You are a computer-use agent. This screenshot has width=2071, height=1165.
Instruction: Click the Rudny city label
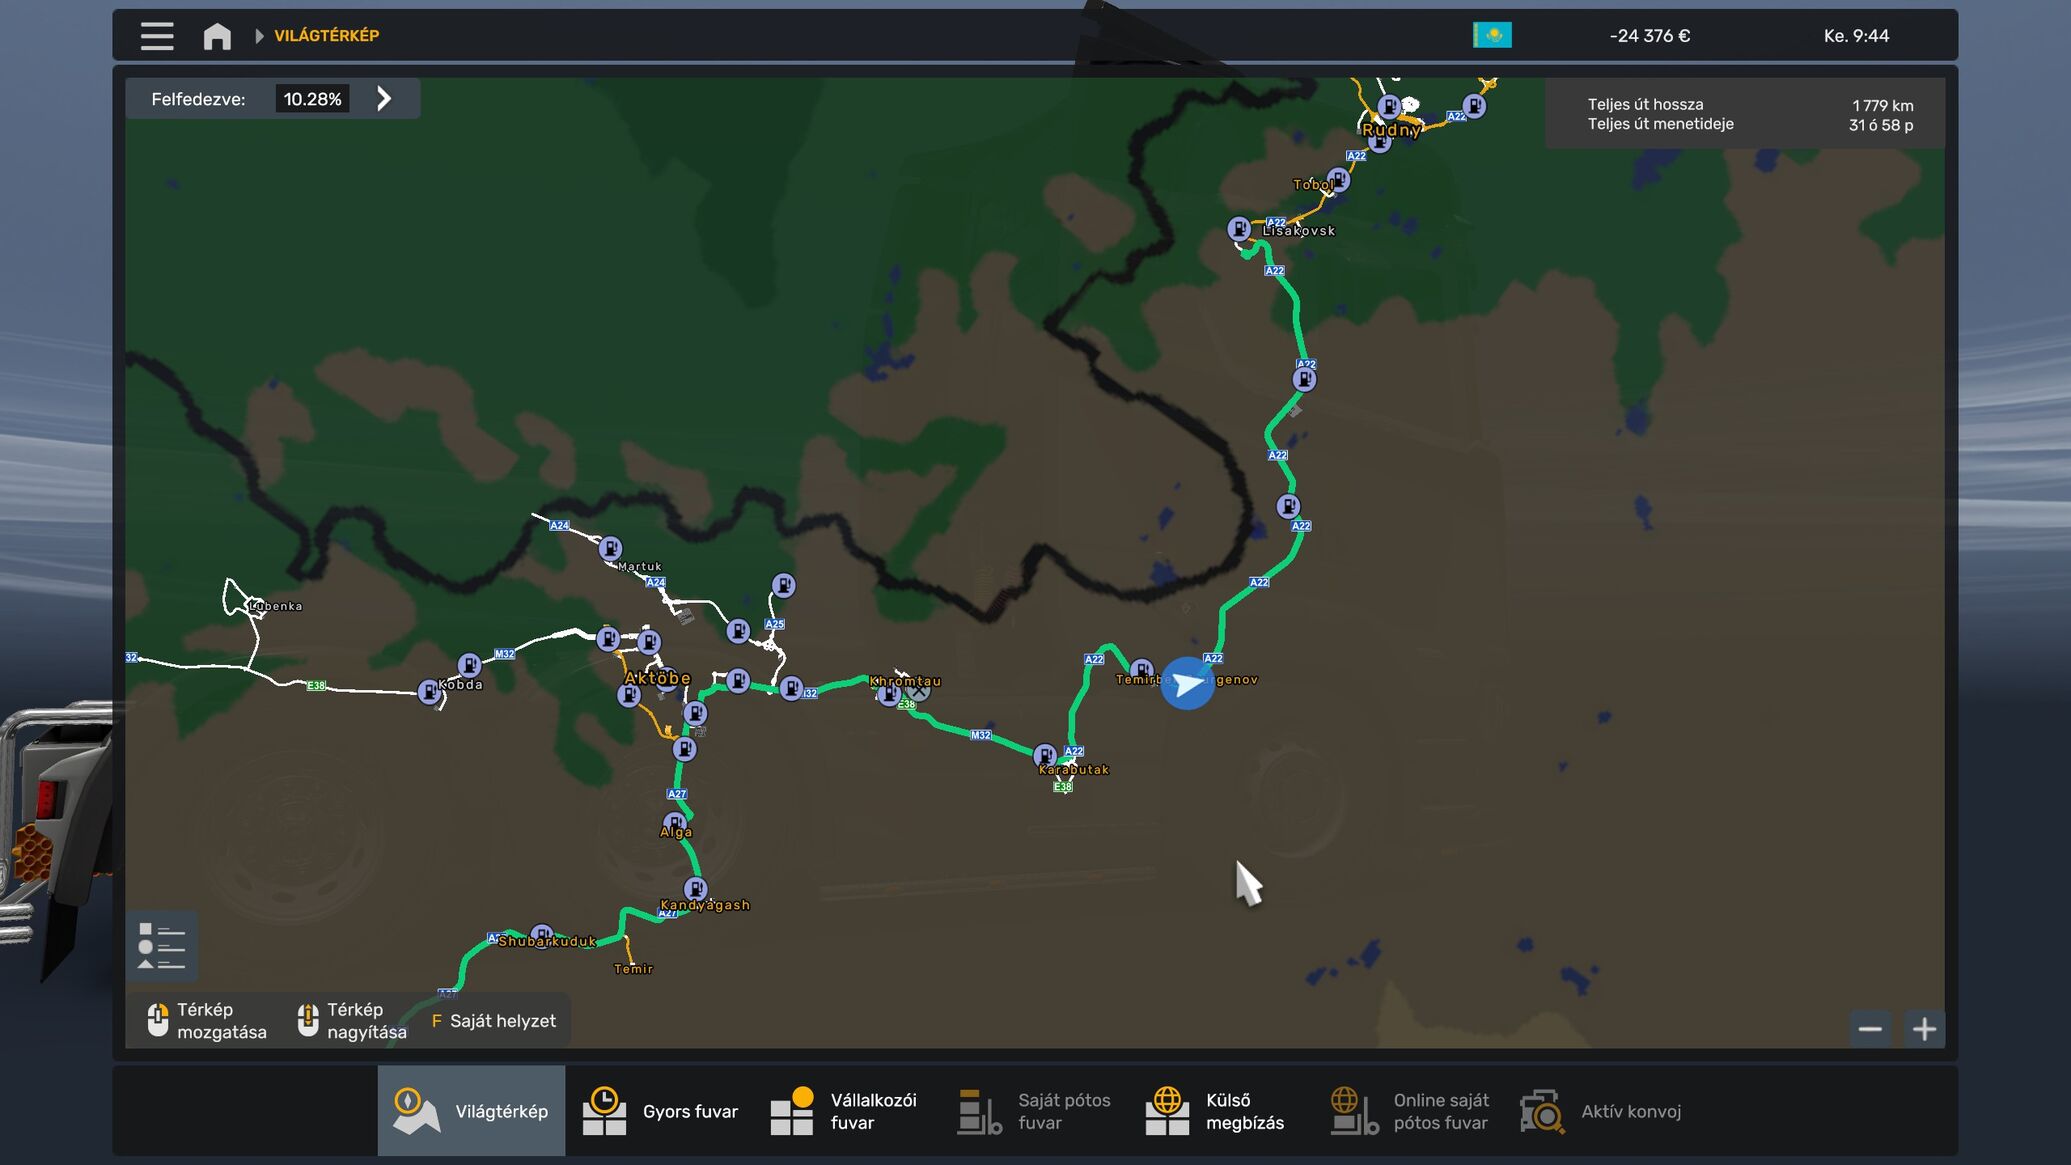[1390, 130]
